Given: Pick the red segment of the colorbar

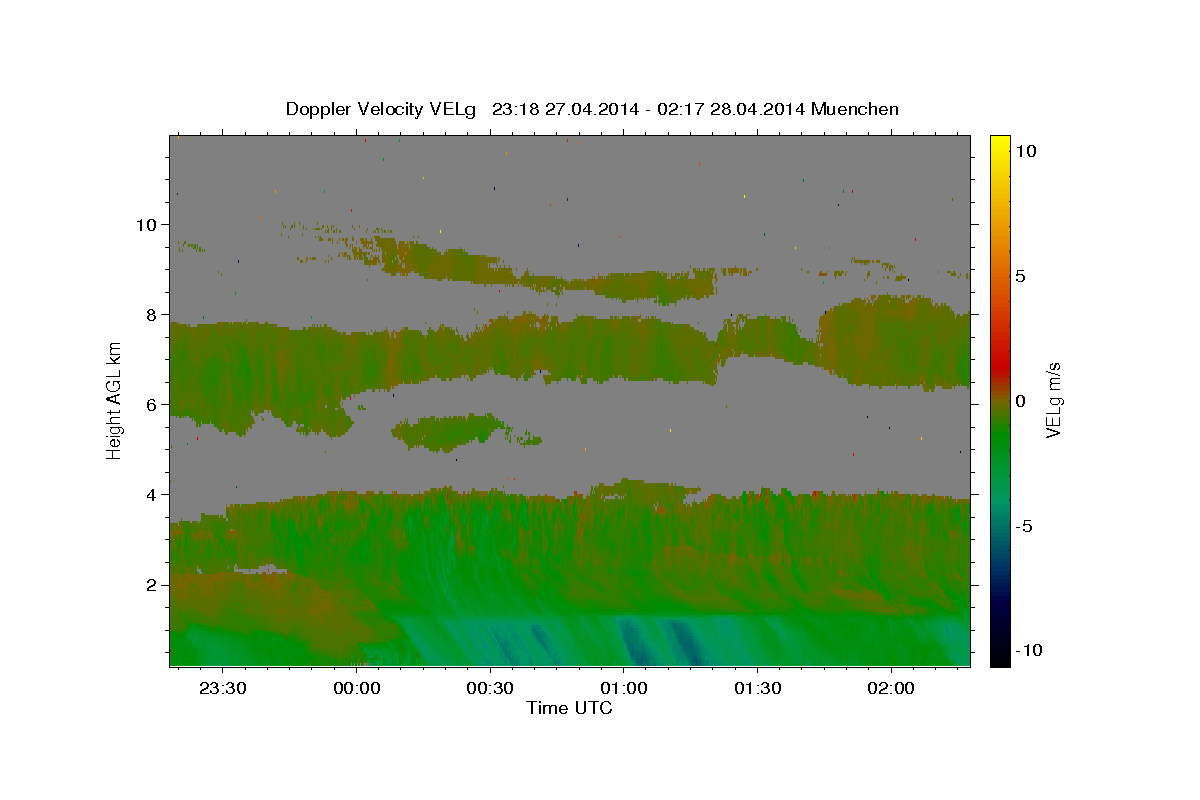Looking at the screenshot, I should (x=1000, y=362).
